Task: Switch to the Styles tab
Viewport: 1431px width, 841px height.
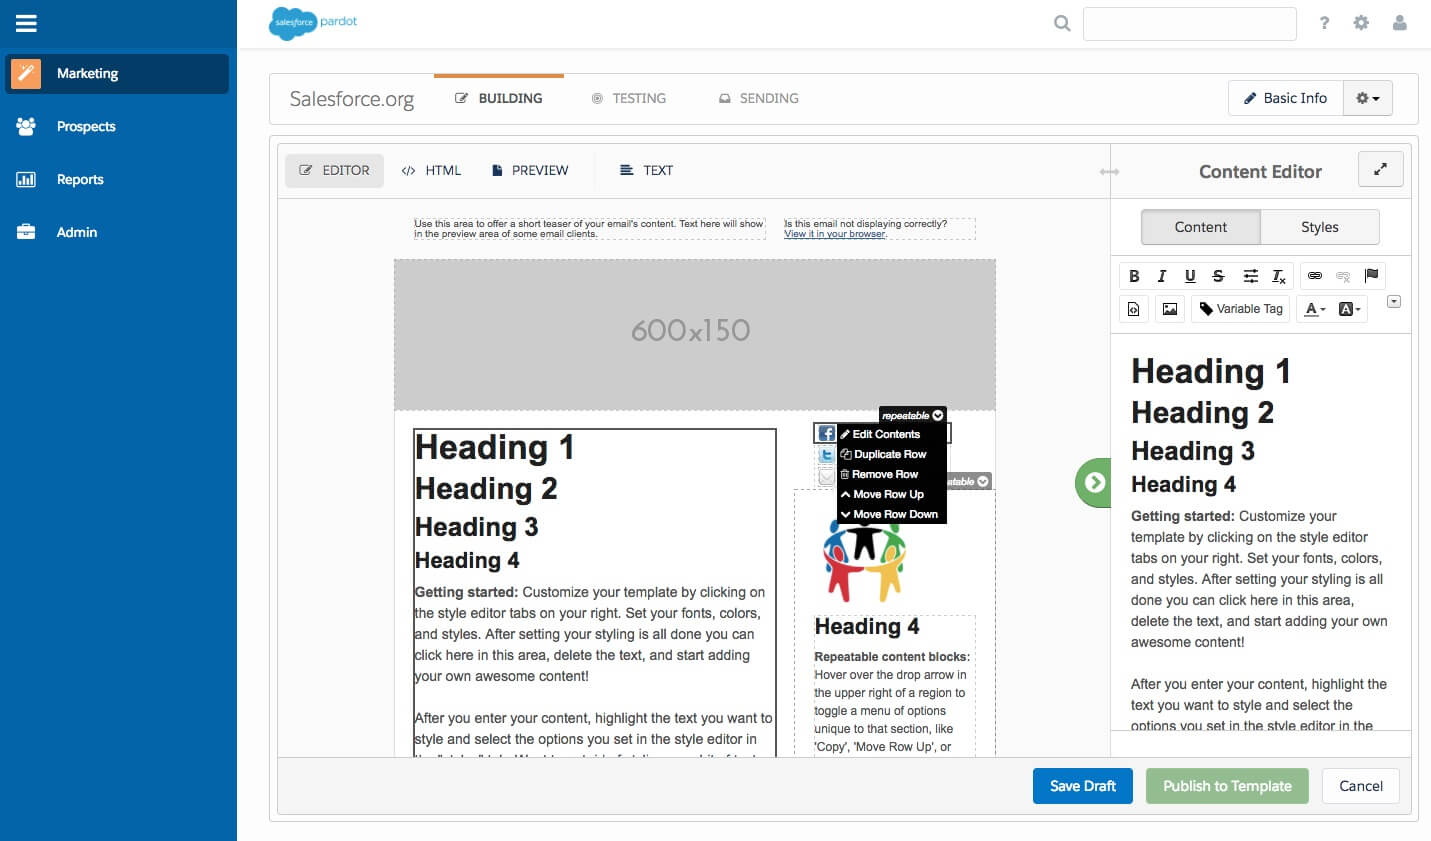Action: pos(1319,227)
